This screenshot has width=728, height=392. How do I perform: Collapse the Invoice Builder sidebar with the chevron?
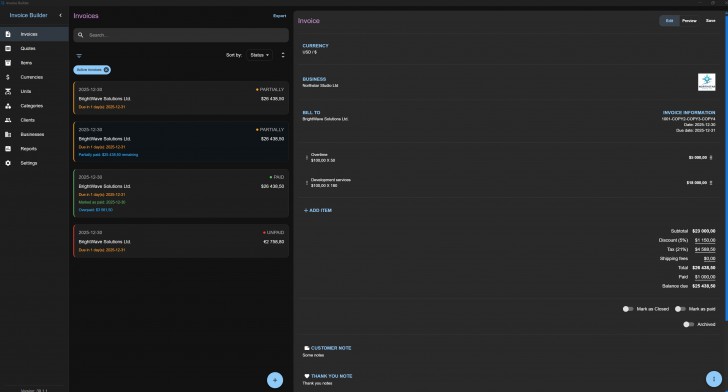[60, 15]
